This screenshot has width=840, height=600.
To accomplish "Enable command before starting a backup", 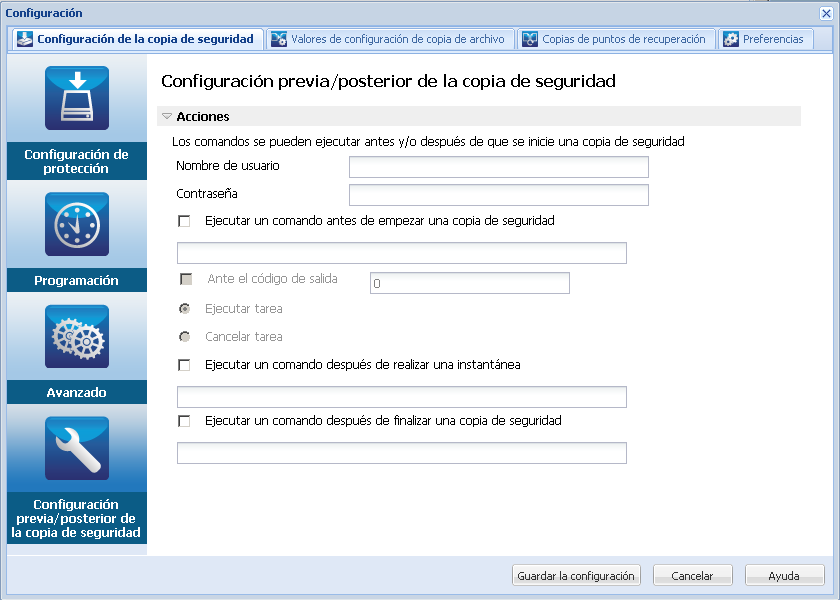I will tap(184, 221).
